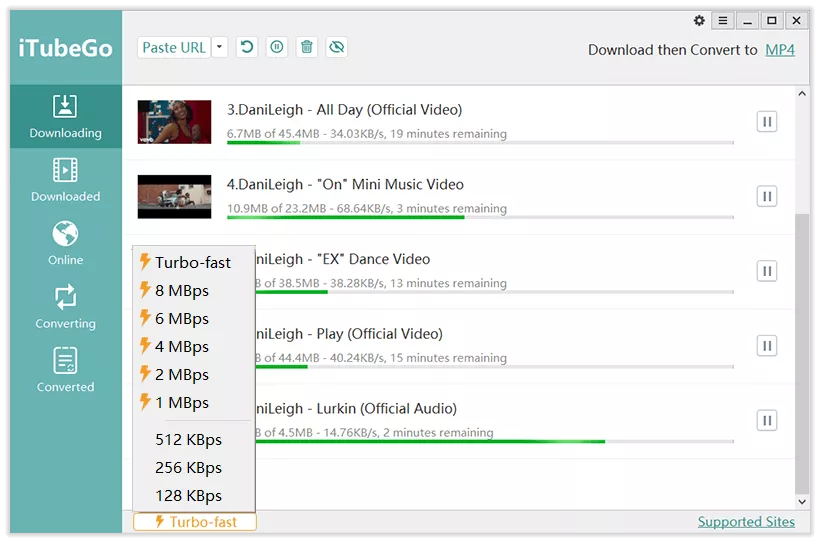The height and width of the screenshot is (543, 820).
Task: Click the "On" Mini Music Video thumbnail
Action: tap(174, 196)
